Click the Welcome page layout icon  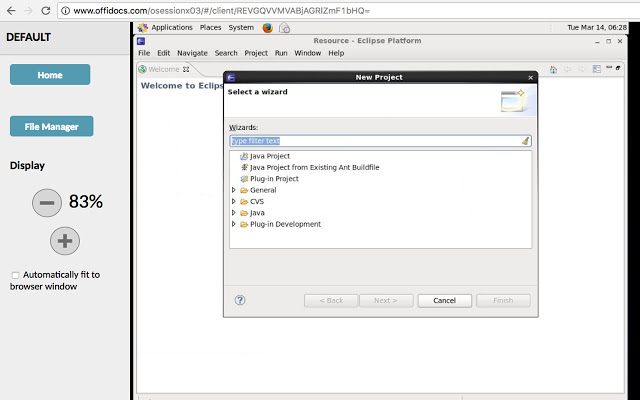597,69
